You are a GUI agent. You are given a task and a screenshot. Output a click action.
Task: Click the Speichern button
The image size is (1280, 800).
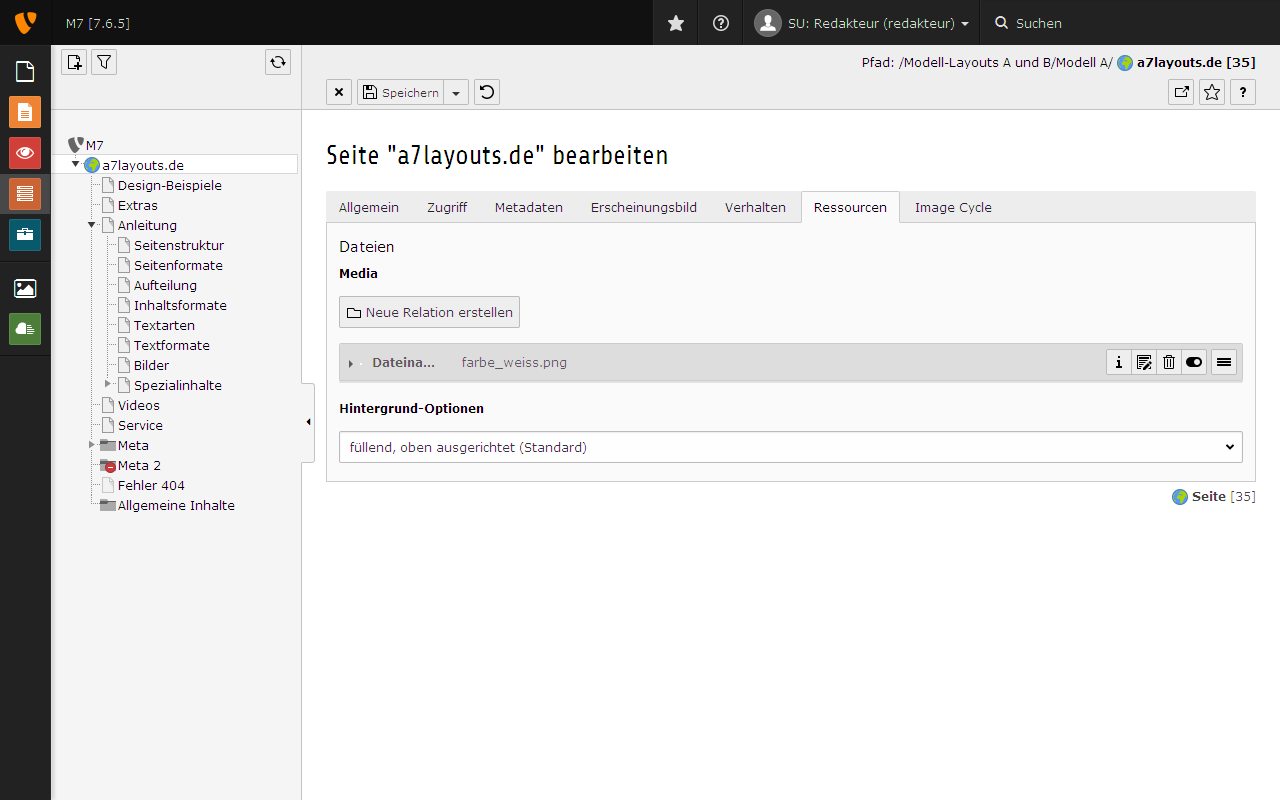click(400, 92)
